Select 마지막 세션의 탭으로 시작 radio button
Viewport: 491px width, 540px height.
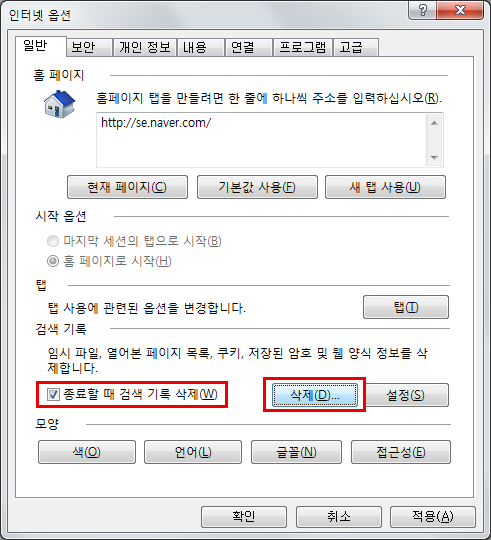53,241
